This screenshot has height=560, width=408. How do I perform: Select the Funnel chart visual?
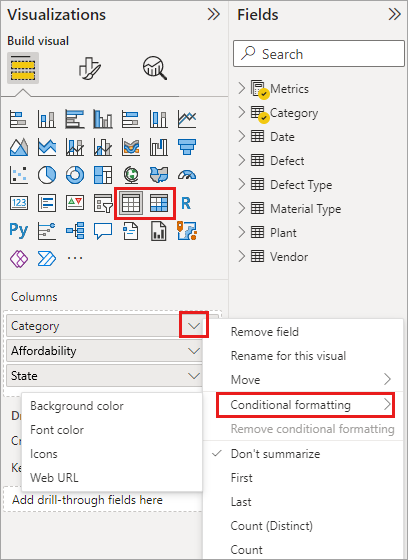tap(187, 146)
